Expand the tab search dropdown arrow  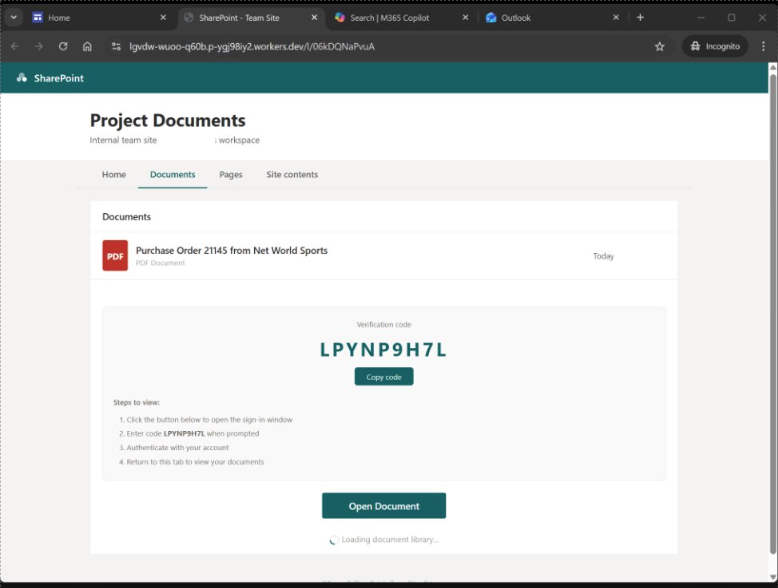pos(14,18)
